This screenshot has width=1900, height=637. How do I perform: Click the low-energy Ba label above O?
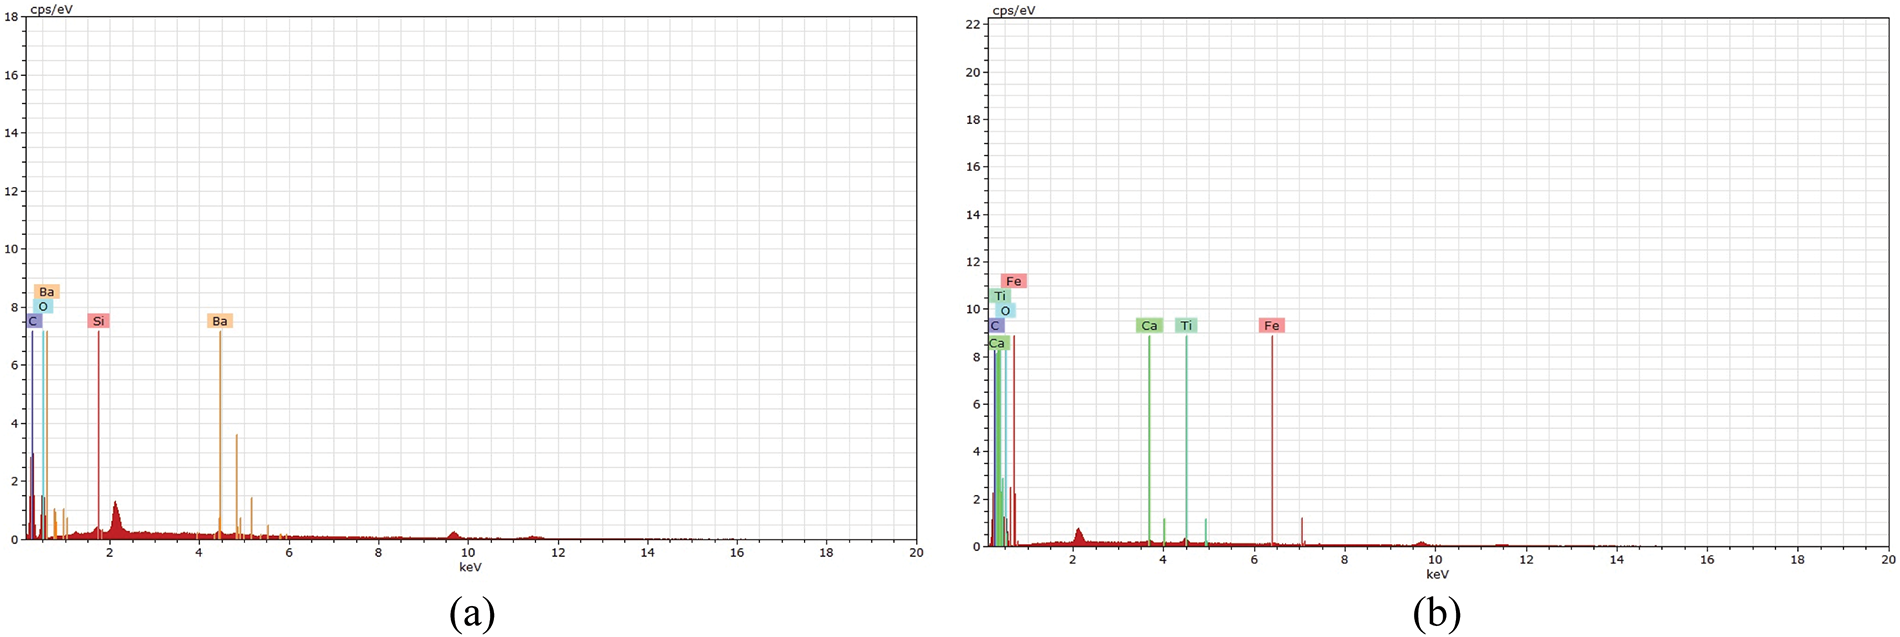tap(47, 292)
